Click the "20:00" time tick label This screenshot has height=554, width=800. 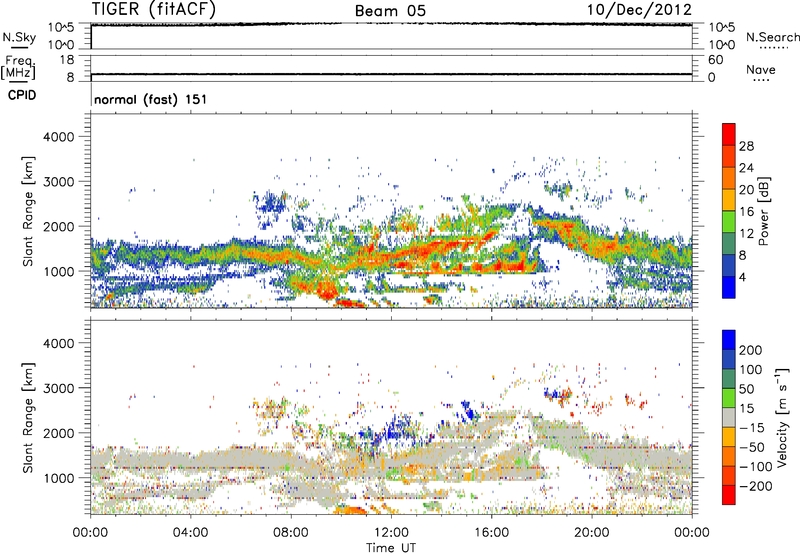[591, 533]
